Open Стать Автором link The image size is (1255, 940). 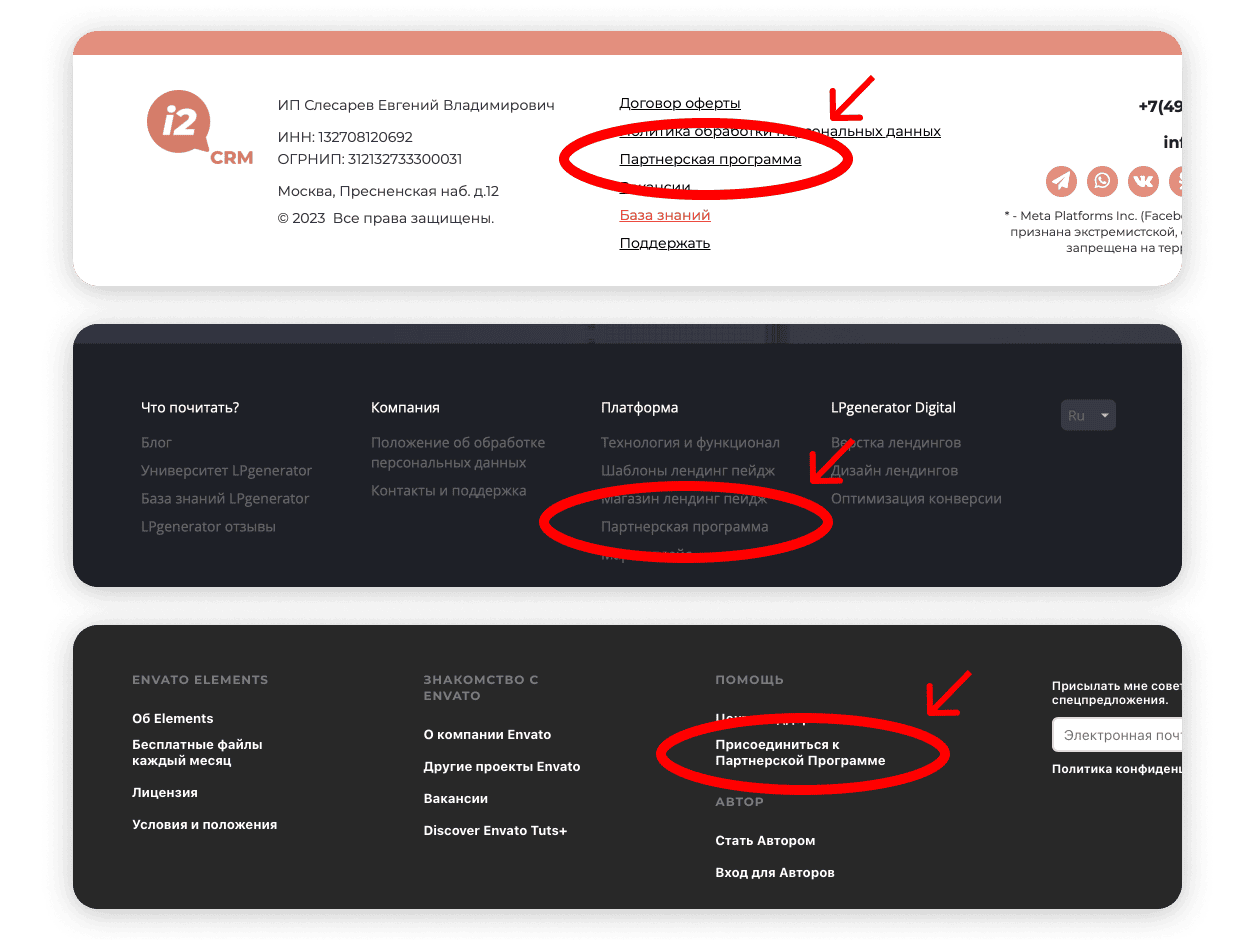coord(765,840)
